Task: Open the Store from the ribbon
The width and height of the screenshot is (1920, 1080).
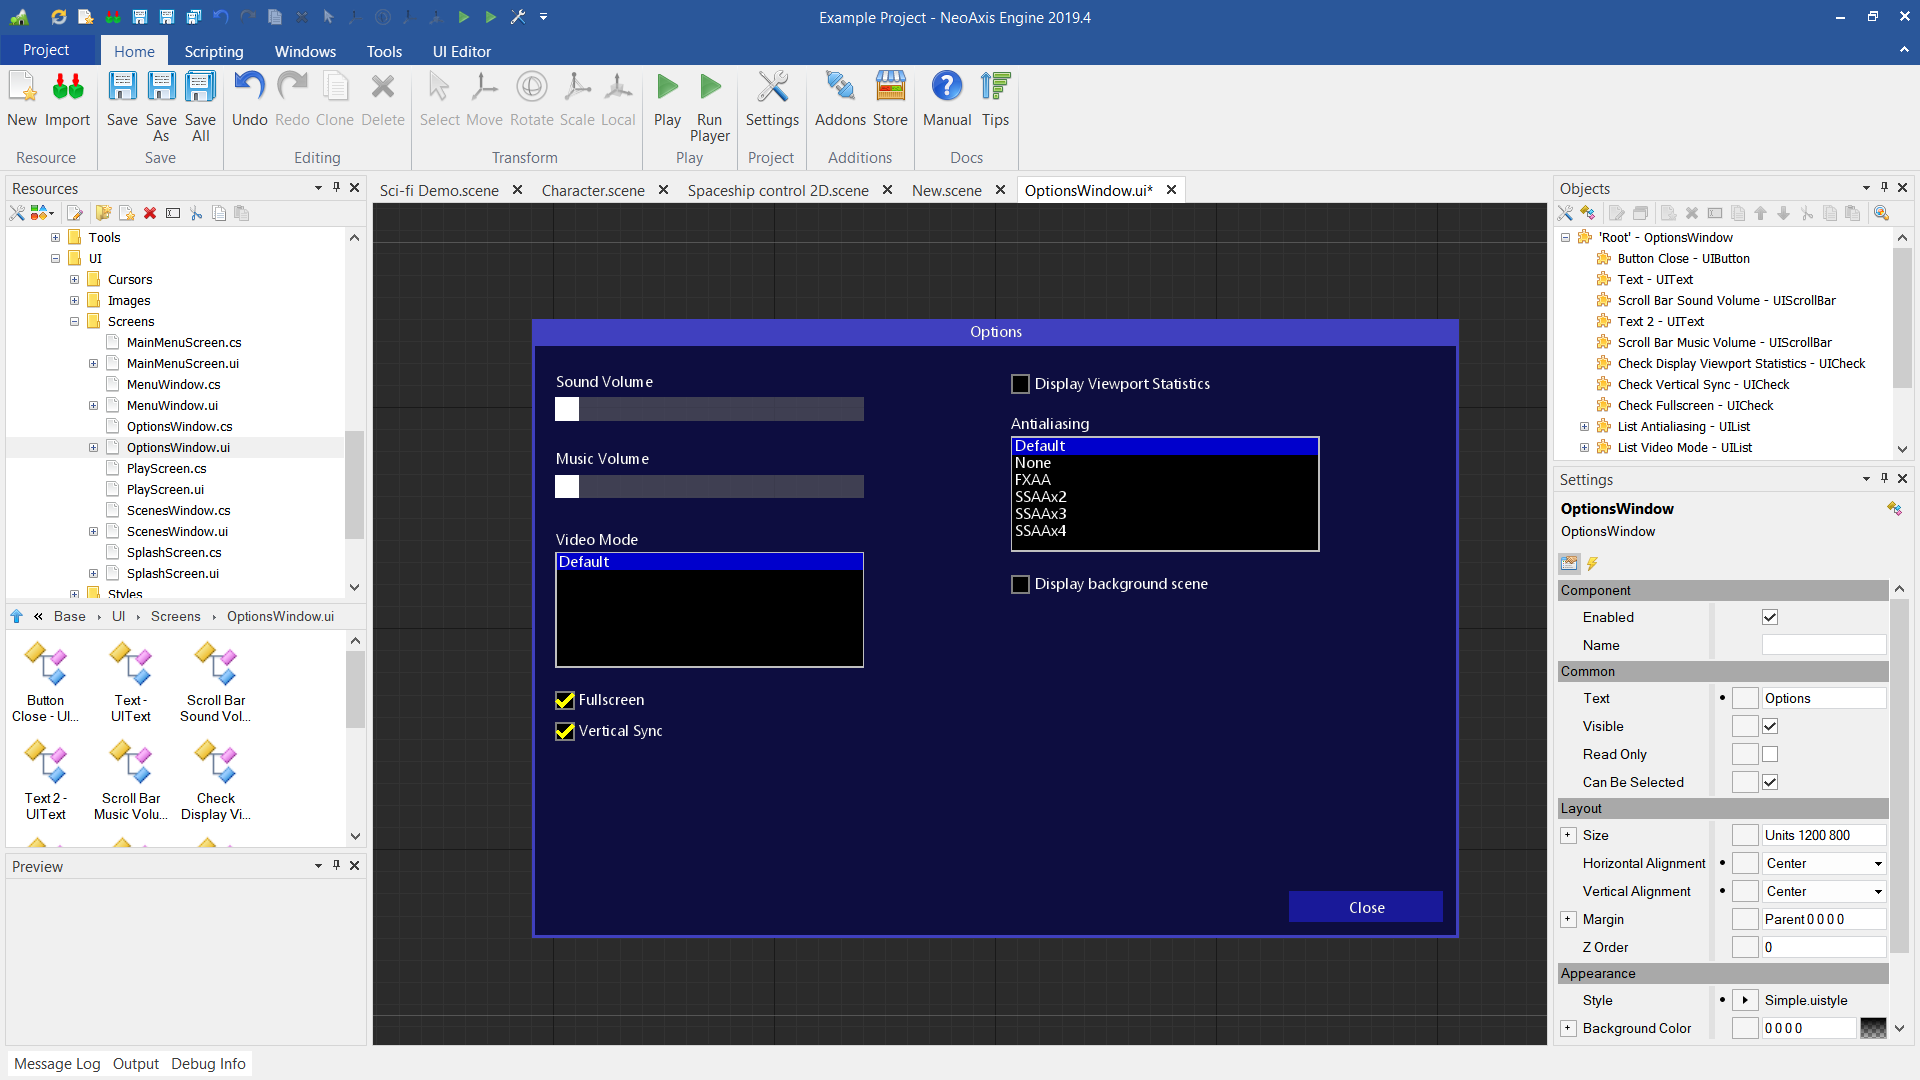Action: click(x=890, y=88)
